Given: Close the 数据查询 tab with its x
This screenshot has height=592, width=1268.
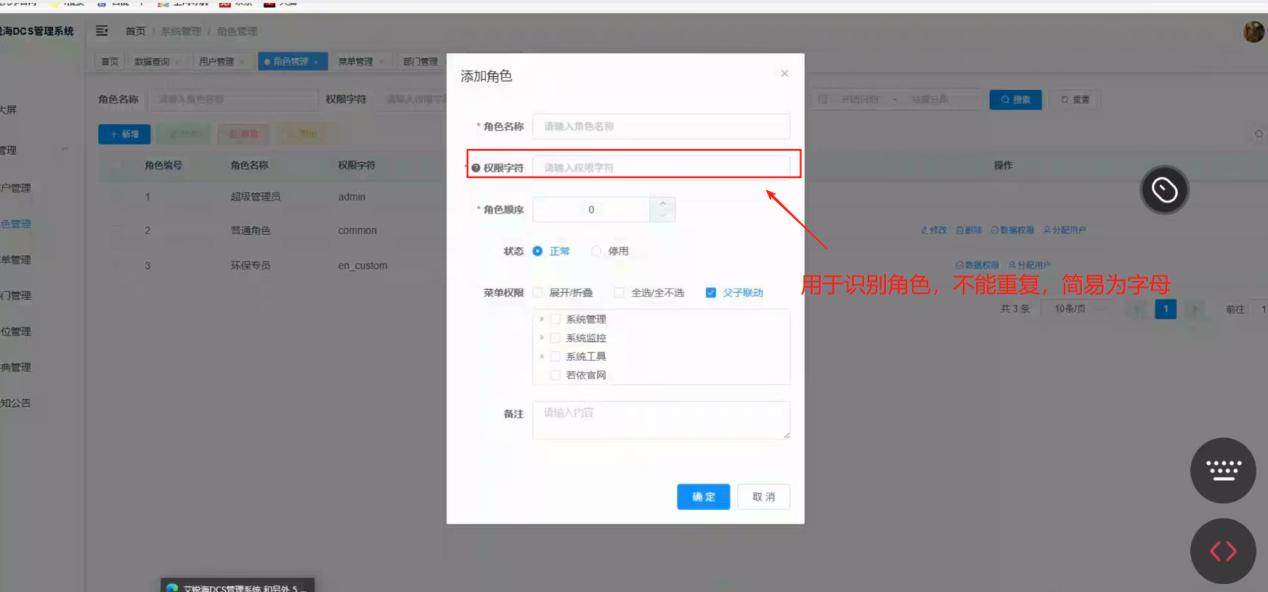Looking at the screenshot, I should [177, 62].
